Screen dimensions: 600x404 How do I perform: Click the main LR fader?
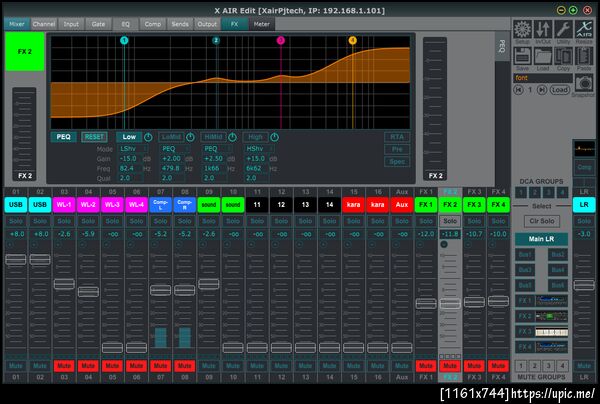tap(584, 285)
